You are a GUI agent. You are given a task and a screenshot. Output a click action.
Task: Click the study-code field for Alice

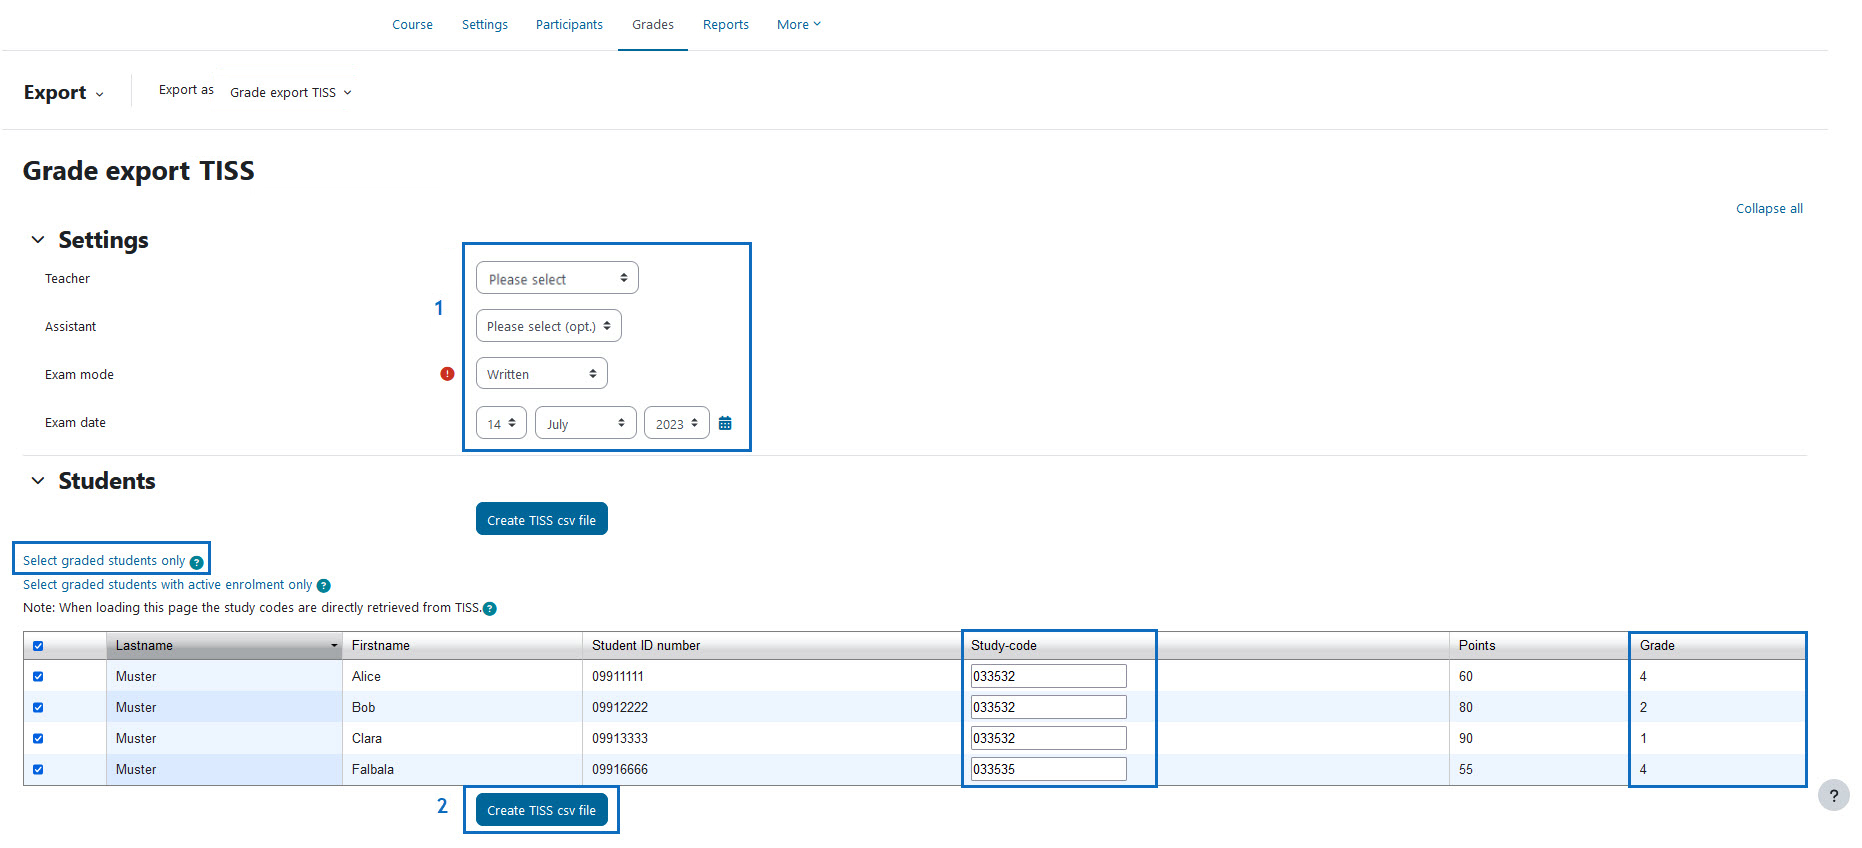[1048, 676]
